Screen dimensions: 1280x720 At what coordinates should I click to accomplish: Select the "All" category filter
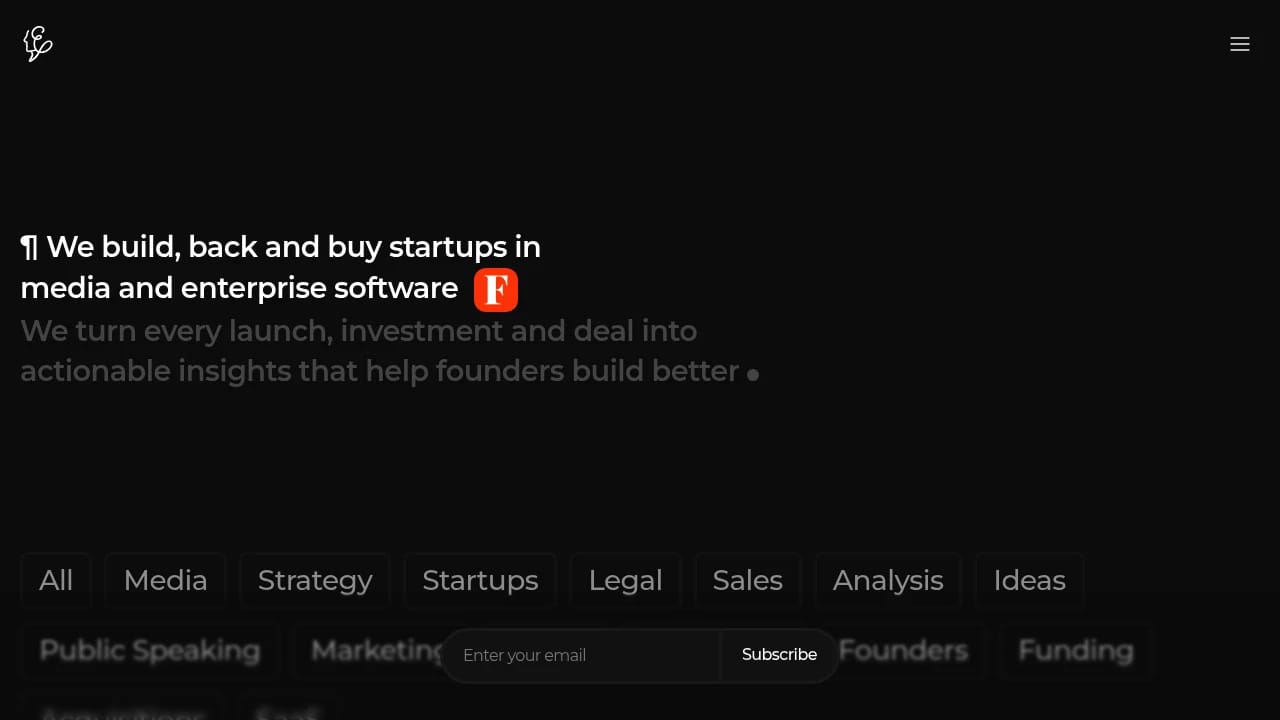[56, 580]
